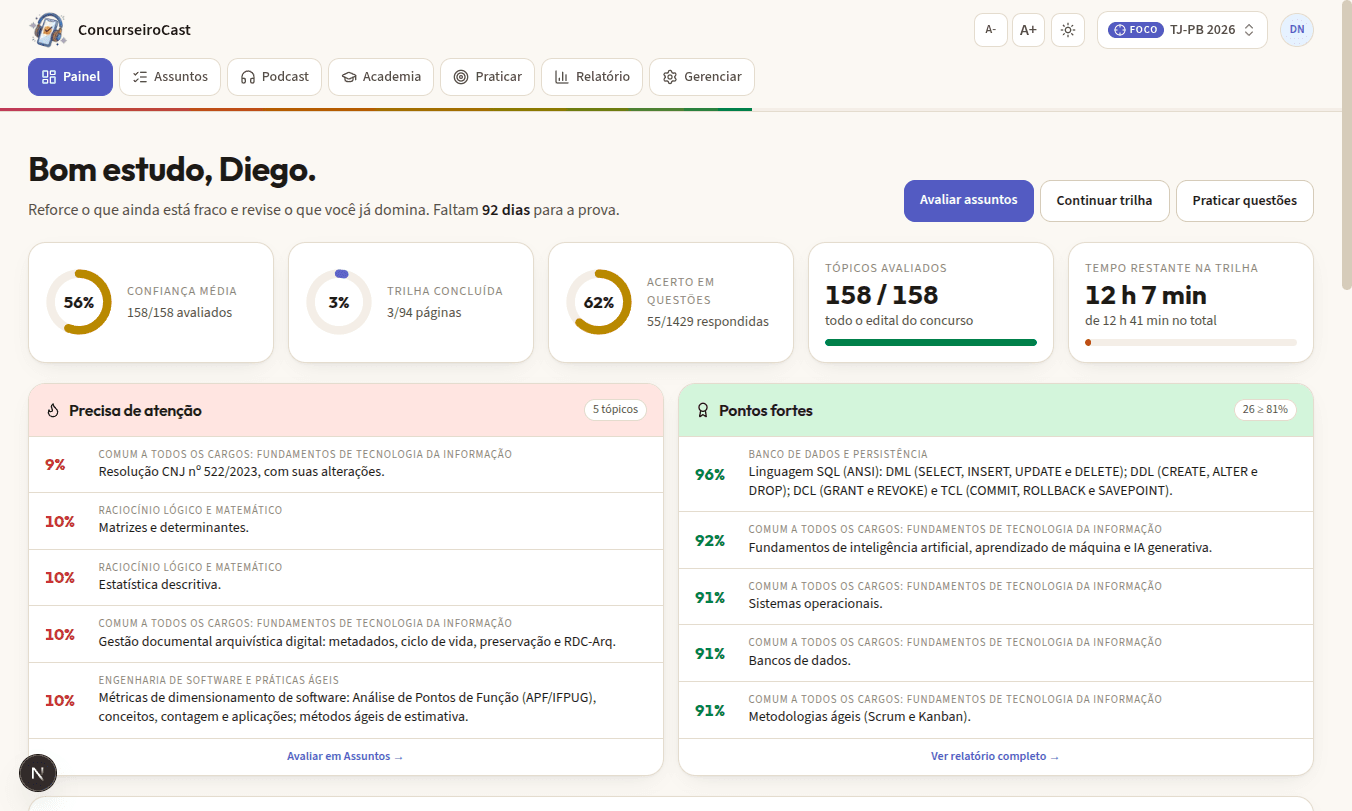Image resolution: width=1352 pixels, height=811 pixels.
Task: Click the ConcurseiroCast logo icon
Action: (49, 30)
